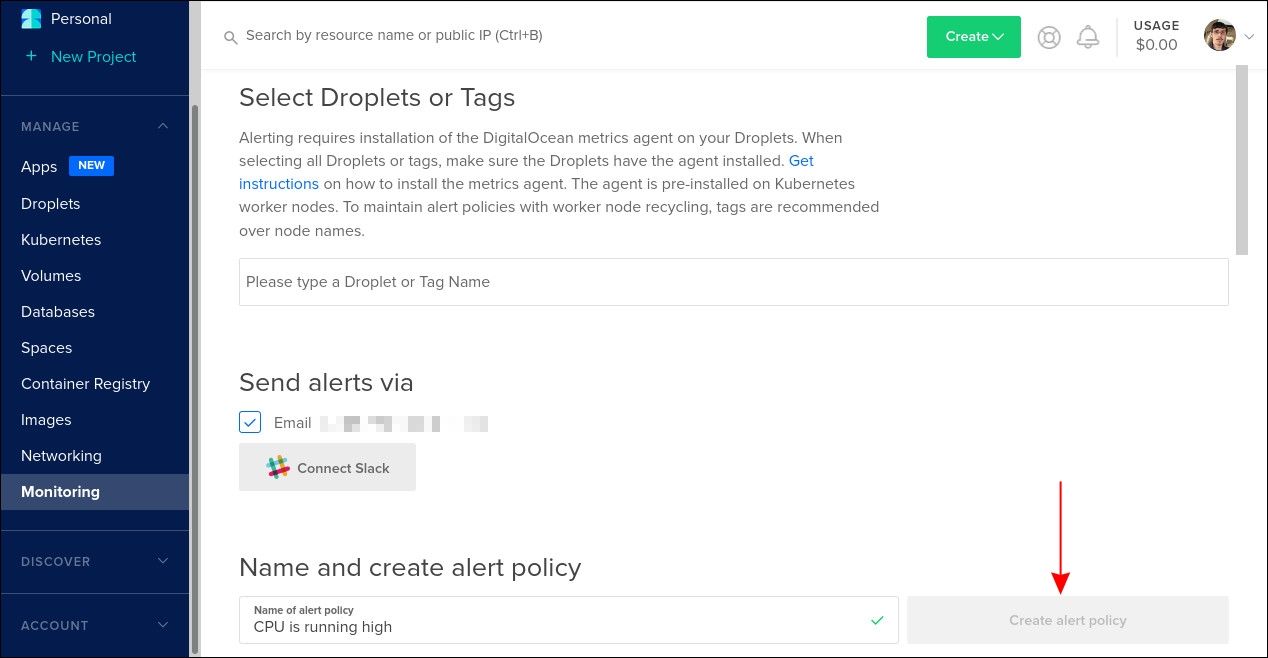Screen dimensions: 1268x658
Task: Open the DigitalOcean home logo
Action: (x=29, y=18)
